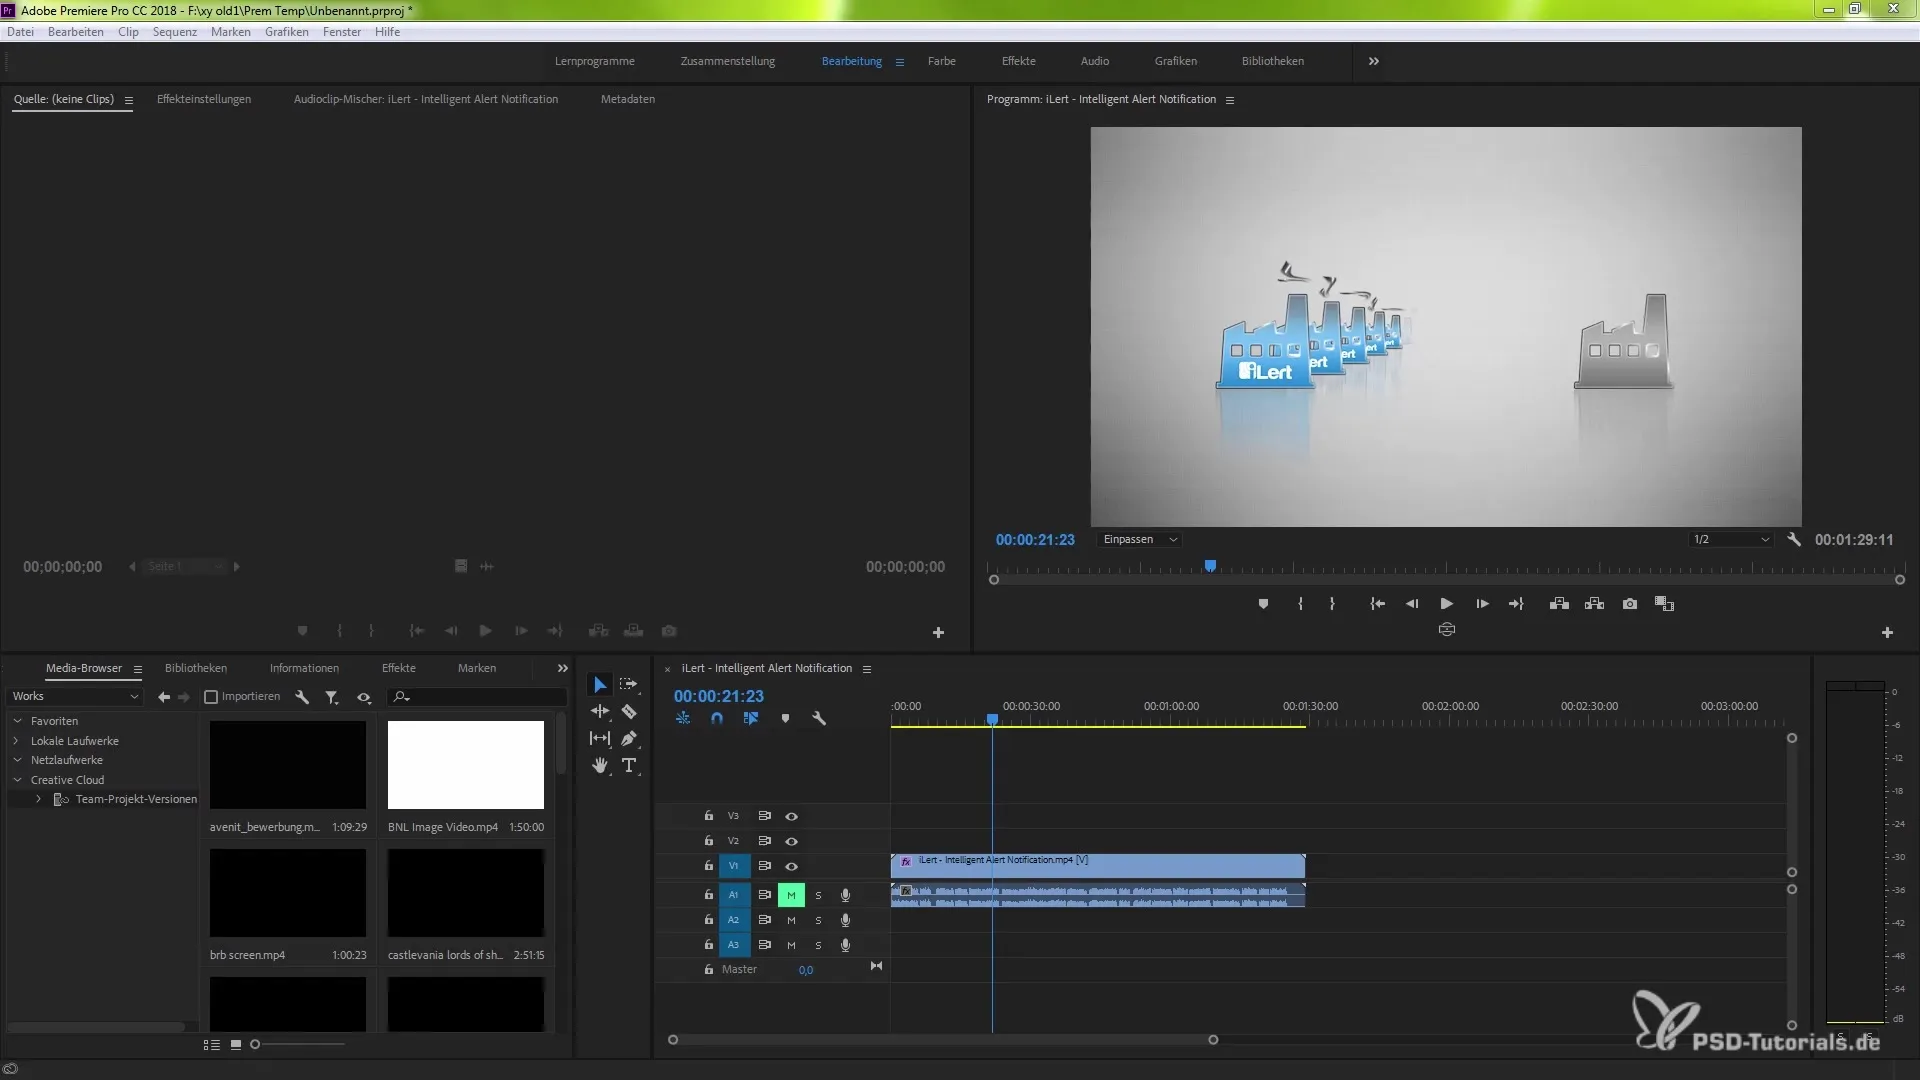Click the timeline timecode 00:00:21:23
The width and height of the screenshot is (1920, 1080).
(719, 696)
